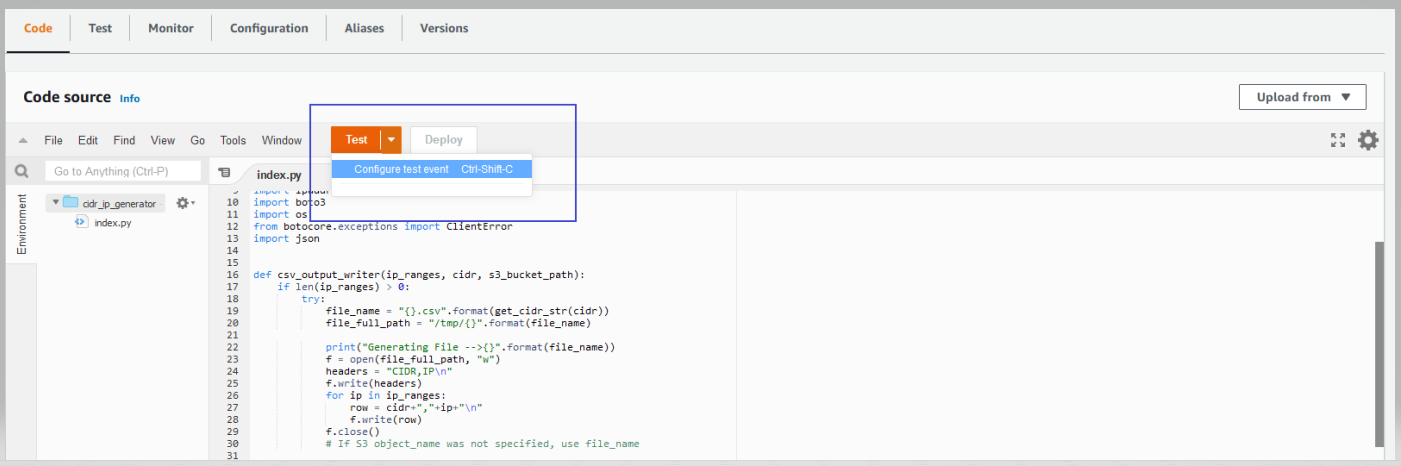This screenshot has height=466, width=1401.
Task: Open the Test tab
Action: pyautogui.click(x=100, y=28)
